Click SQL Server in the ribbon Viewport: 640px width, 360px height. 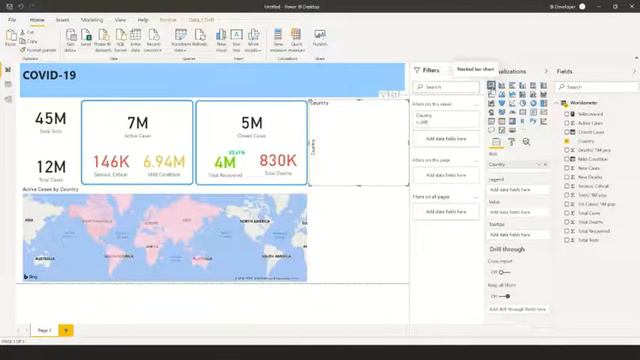(120, 40)
